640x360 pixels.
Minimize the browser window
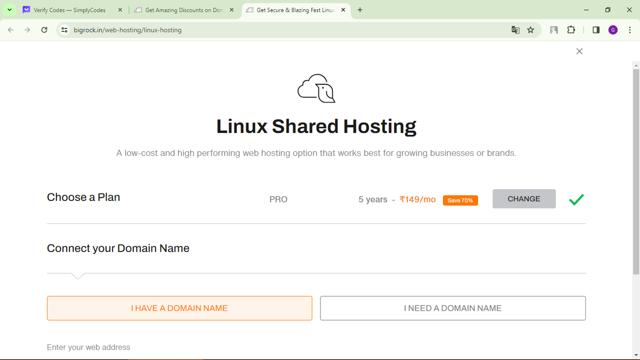click(586, 10)
